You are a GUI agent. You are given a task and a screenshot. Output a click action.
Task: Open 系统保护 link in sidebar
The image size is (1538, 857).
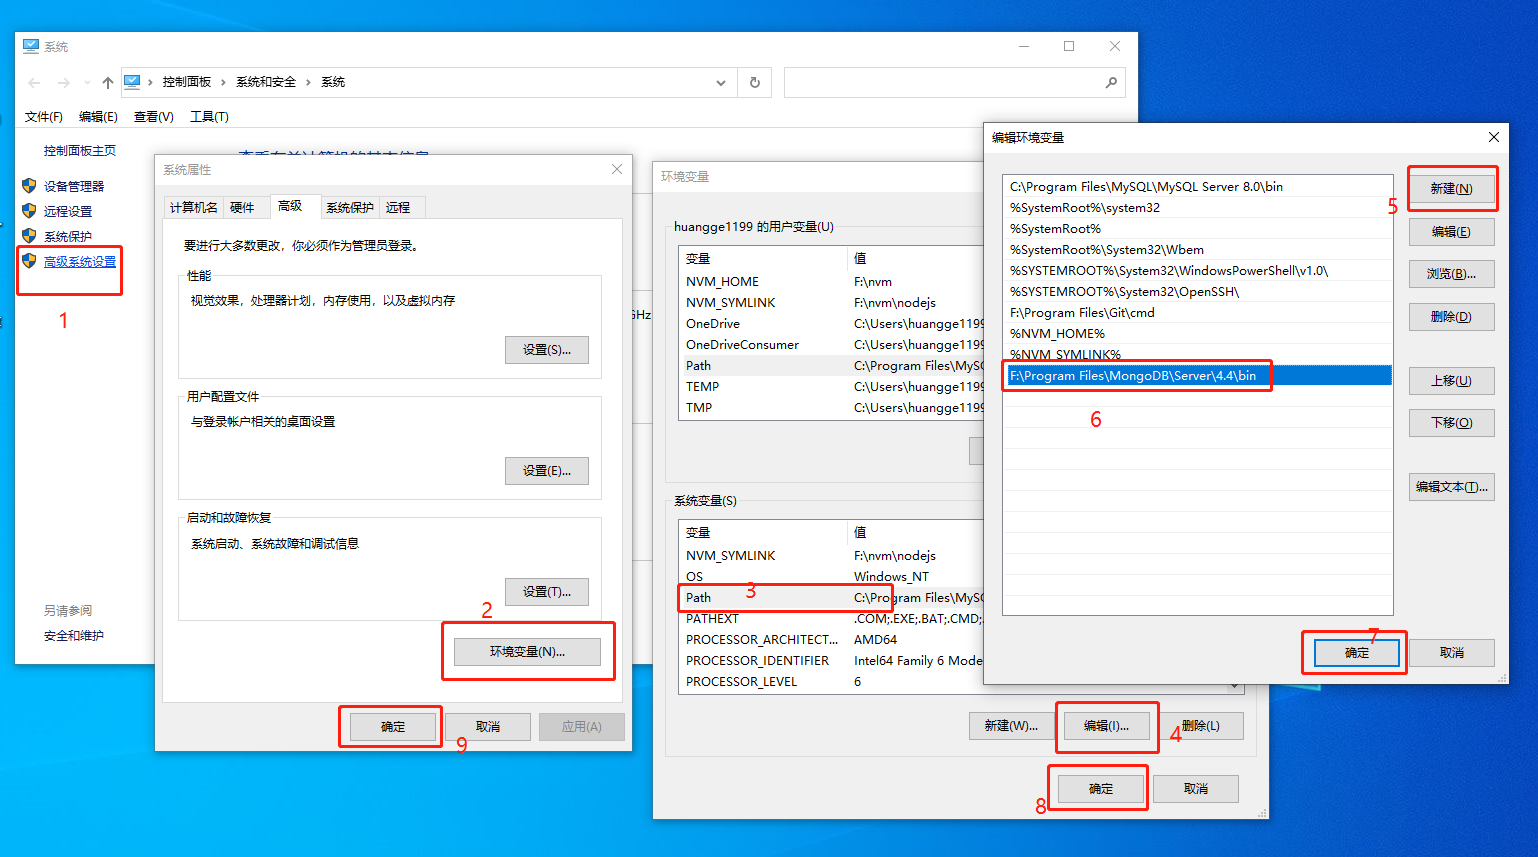coord(68,237)
